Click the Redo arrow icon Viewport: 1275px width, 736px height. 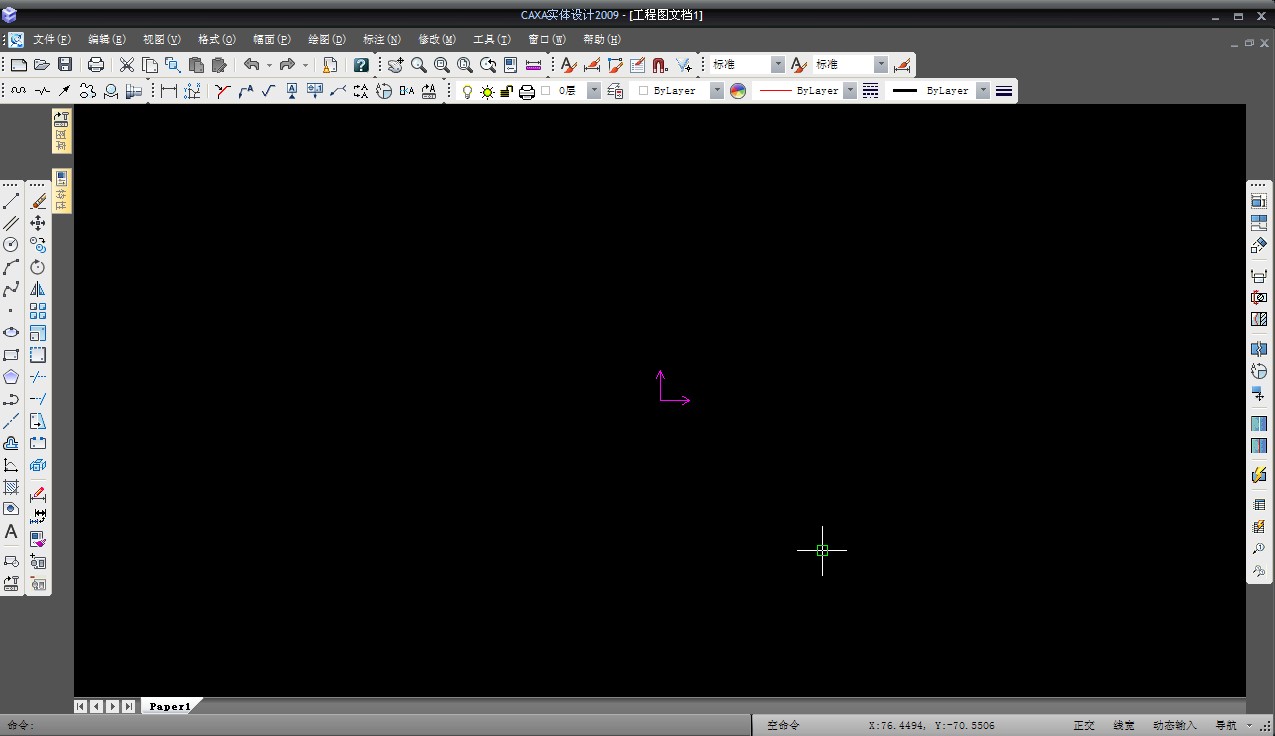[287, 65]
